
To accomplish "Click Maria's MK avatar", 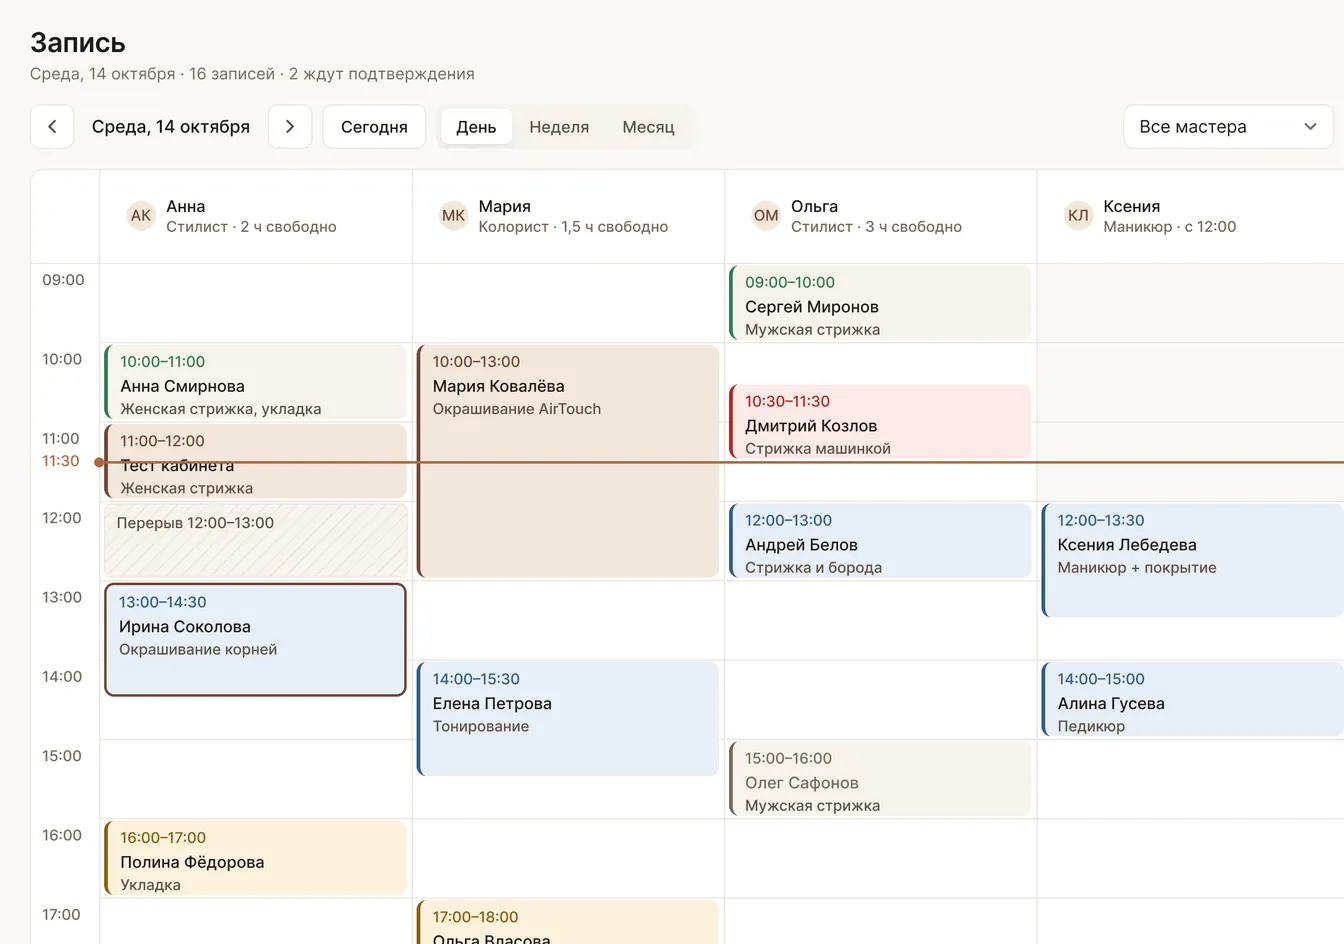I will (453, 216).
